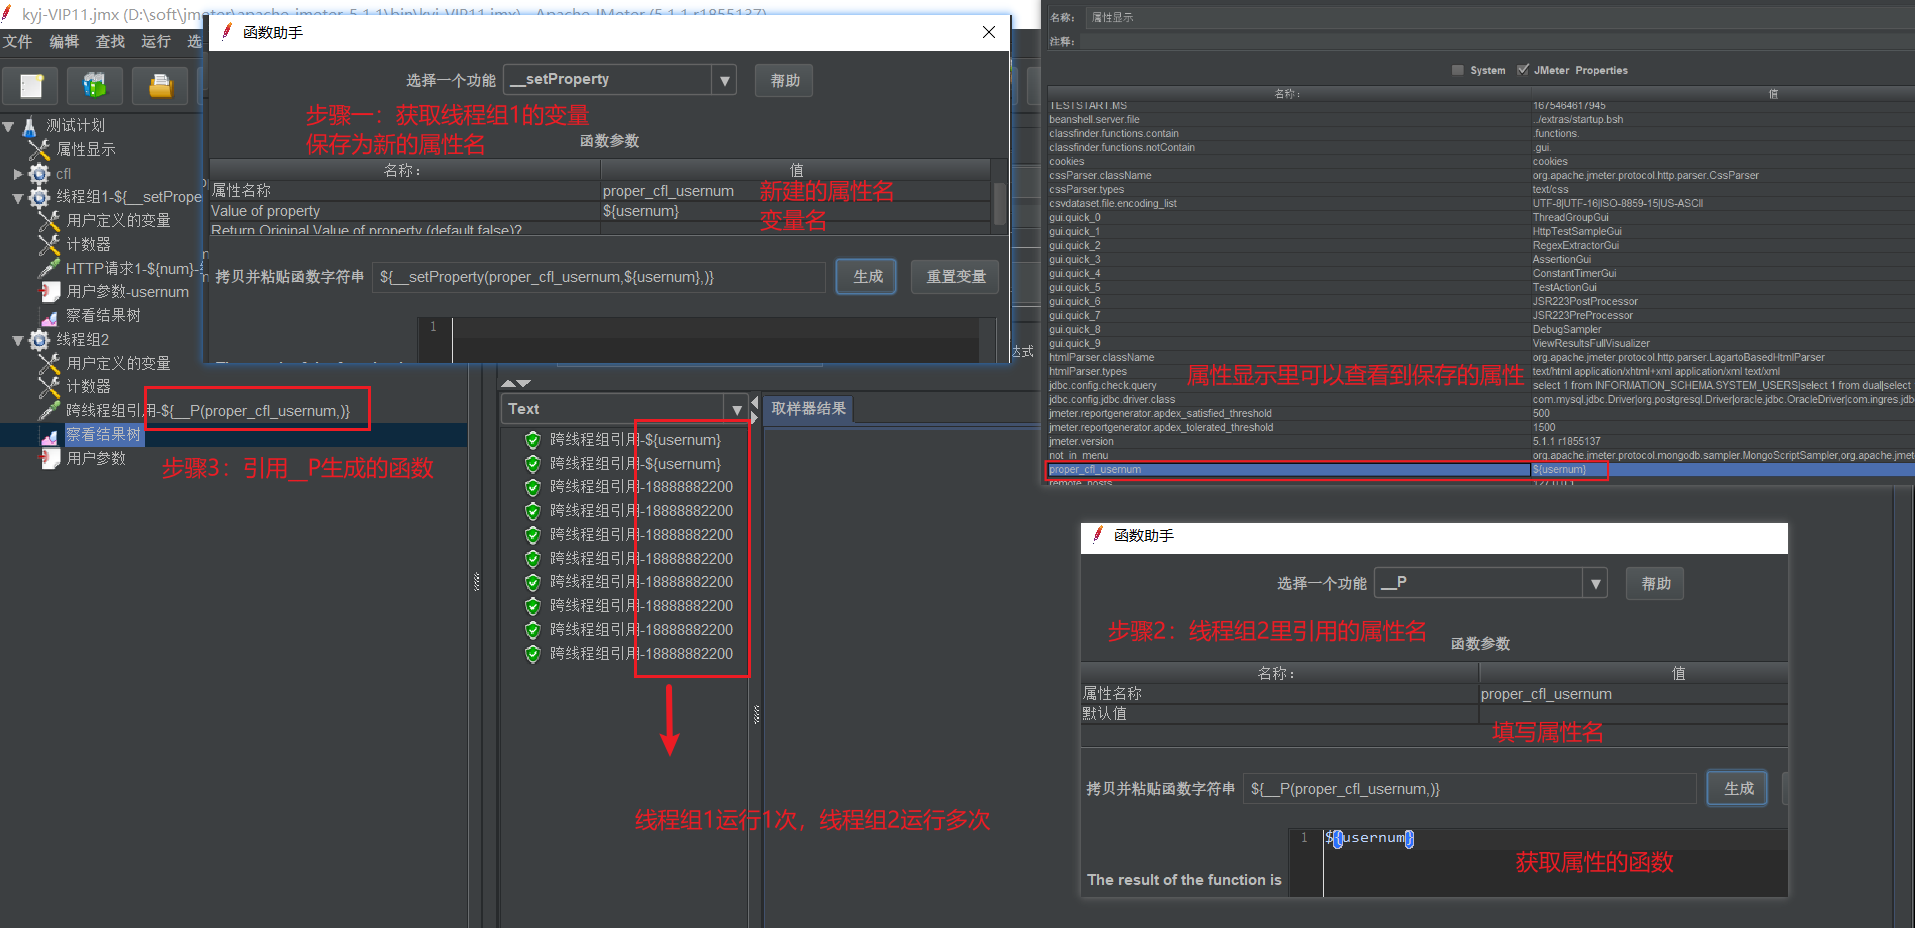Select 用户参数 icon under 线程组2
Viewport: 1915px width, 928px height.
click(50, 458)
